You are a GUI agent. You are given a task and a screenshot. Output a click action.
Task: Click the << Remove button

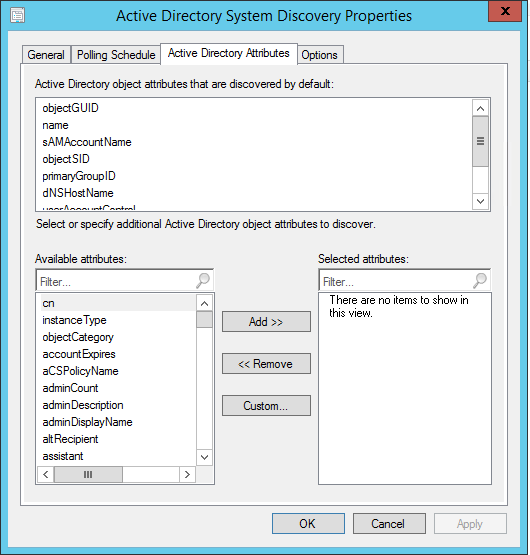tap(266, 364)
